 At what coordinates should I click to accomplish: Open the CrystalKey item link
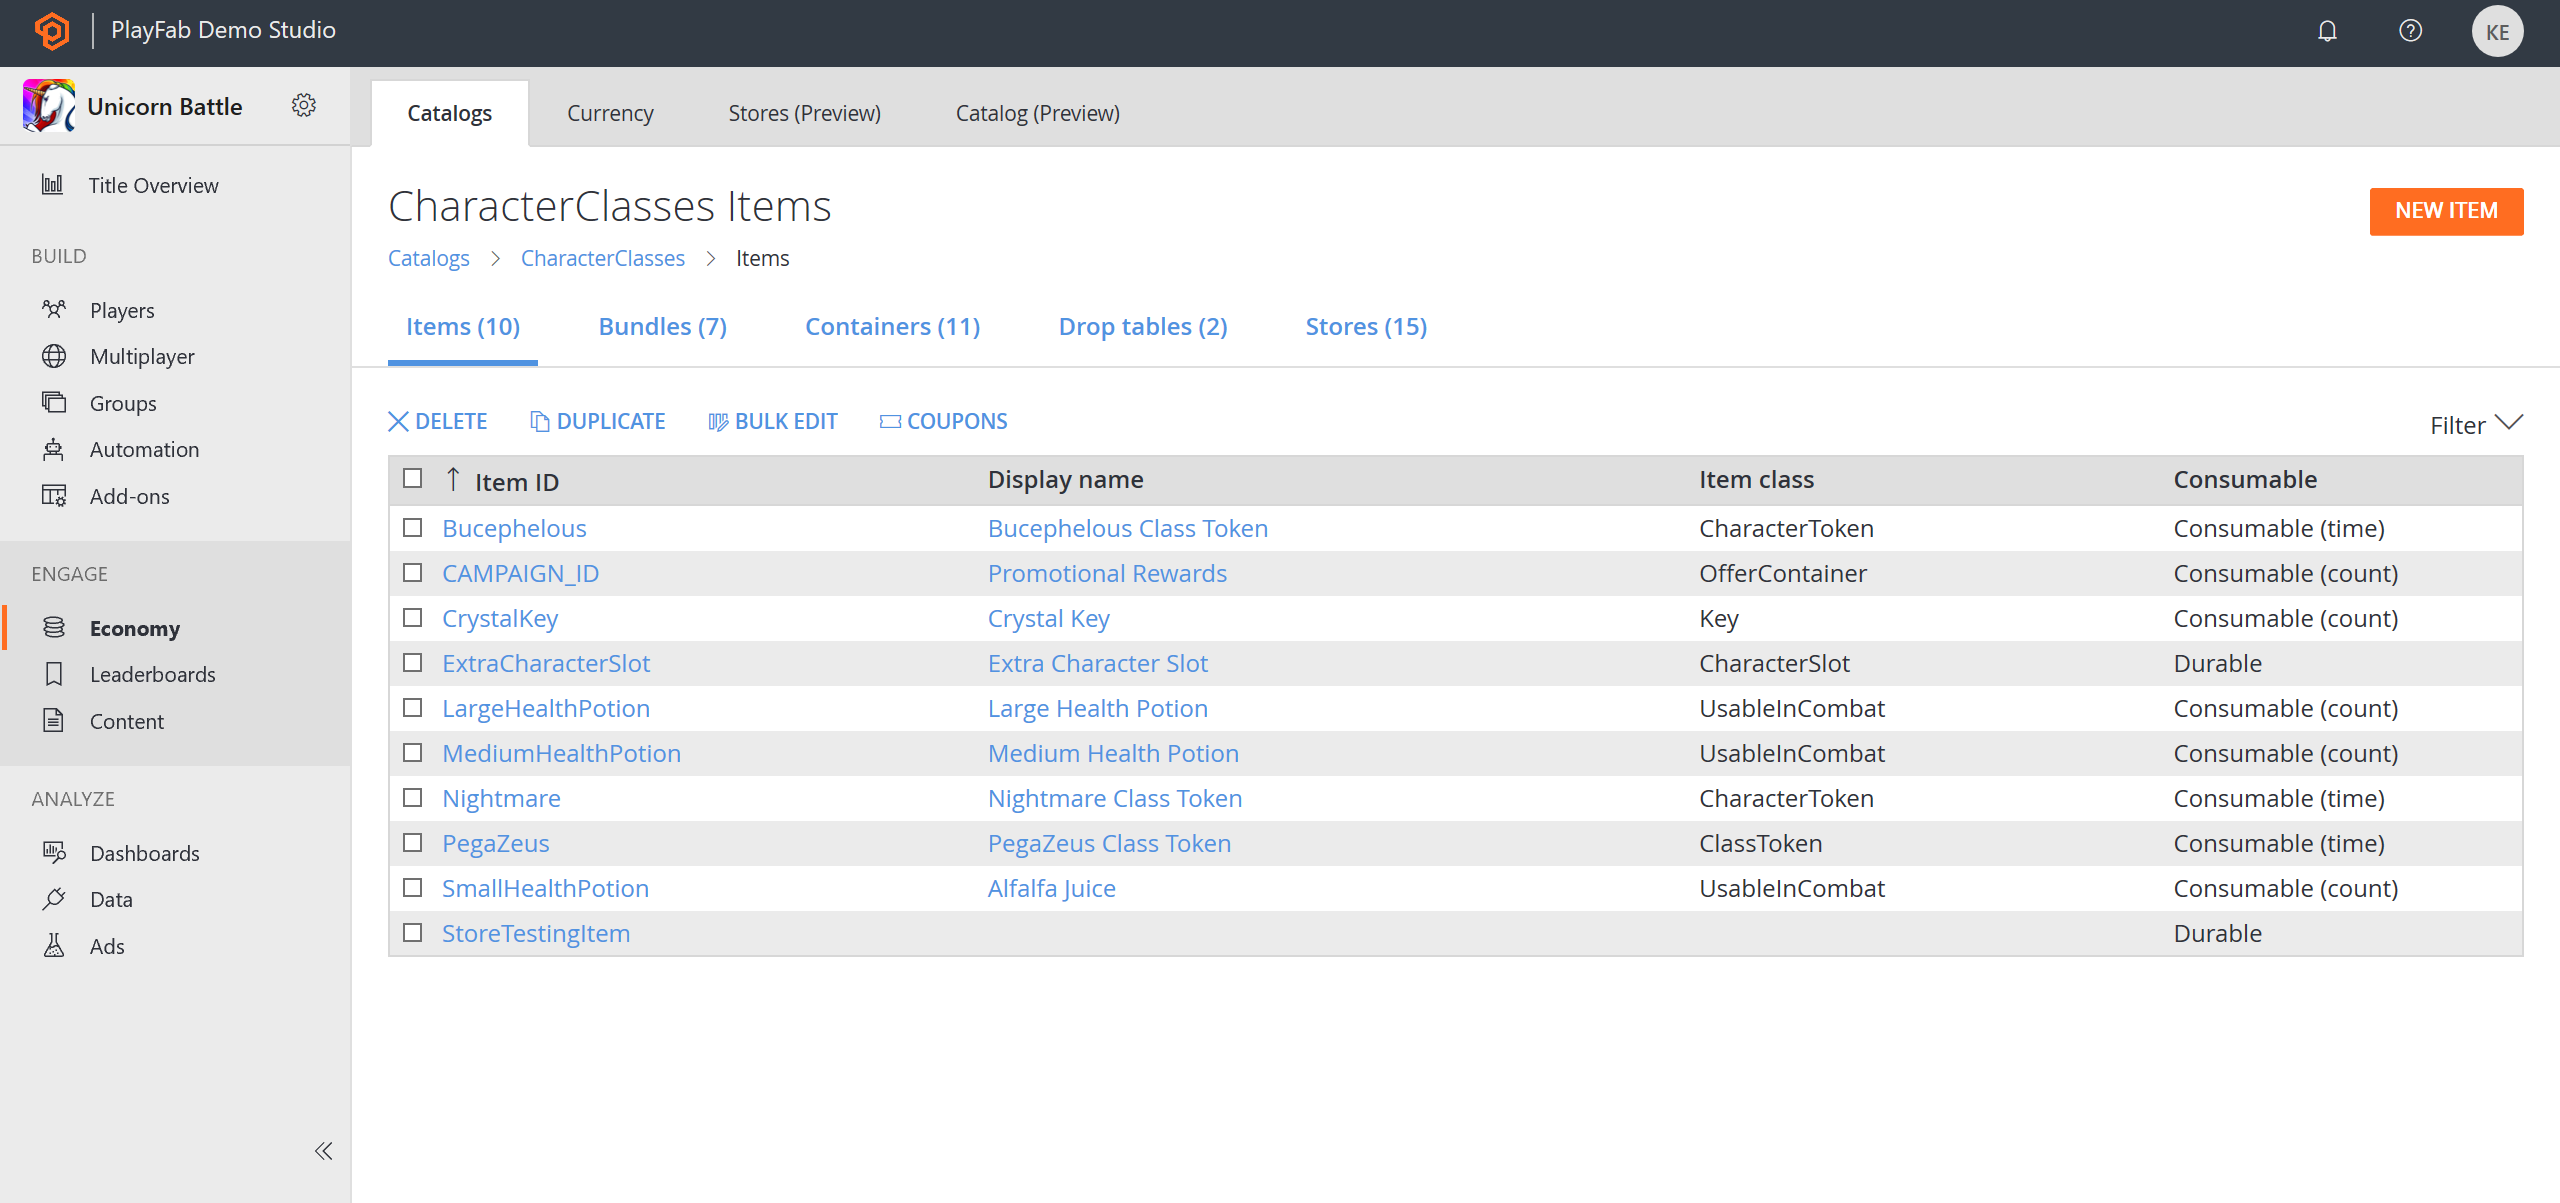(x=500, y=617)
